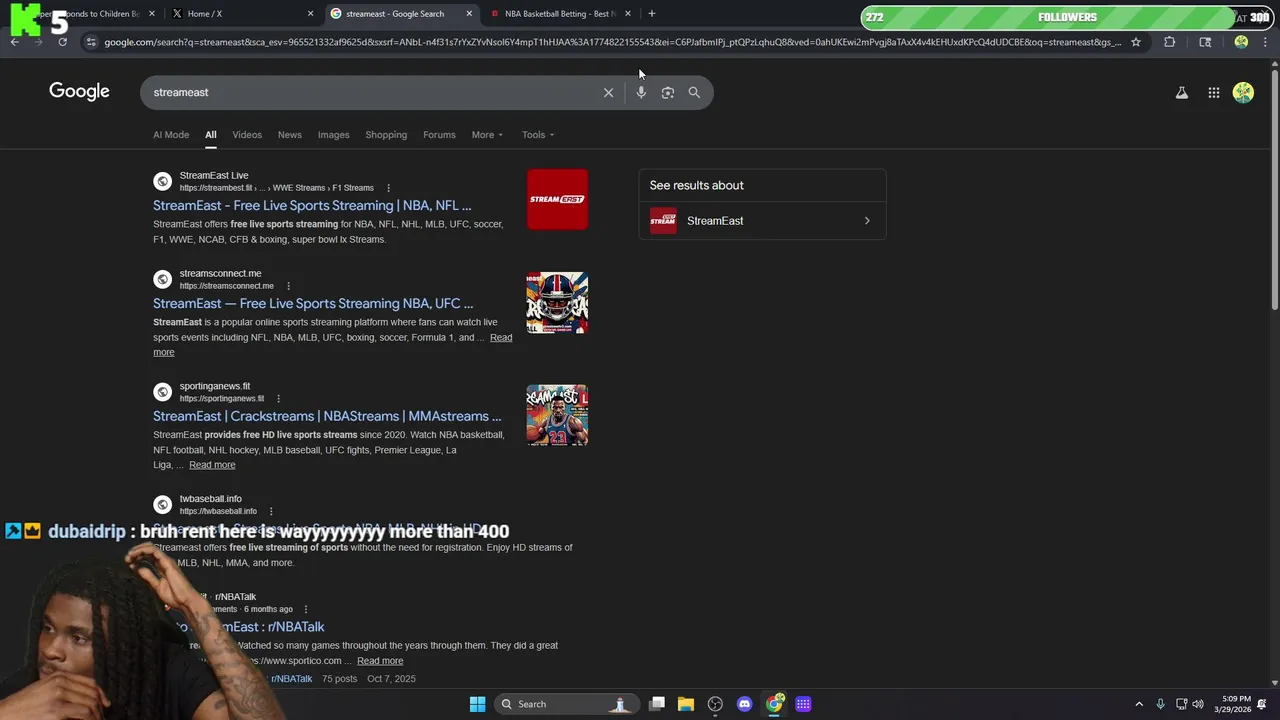Switch to Shopping results tab
This screenshot has height=720, width=1280.
click(386, 135)
